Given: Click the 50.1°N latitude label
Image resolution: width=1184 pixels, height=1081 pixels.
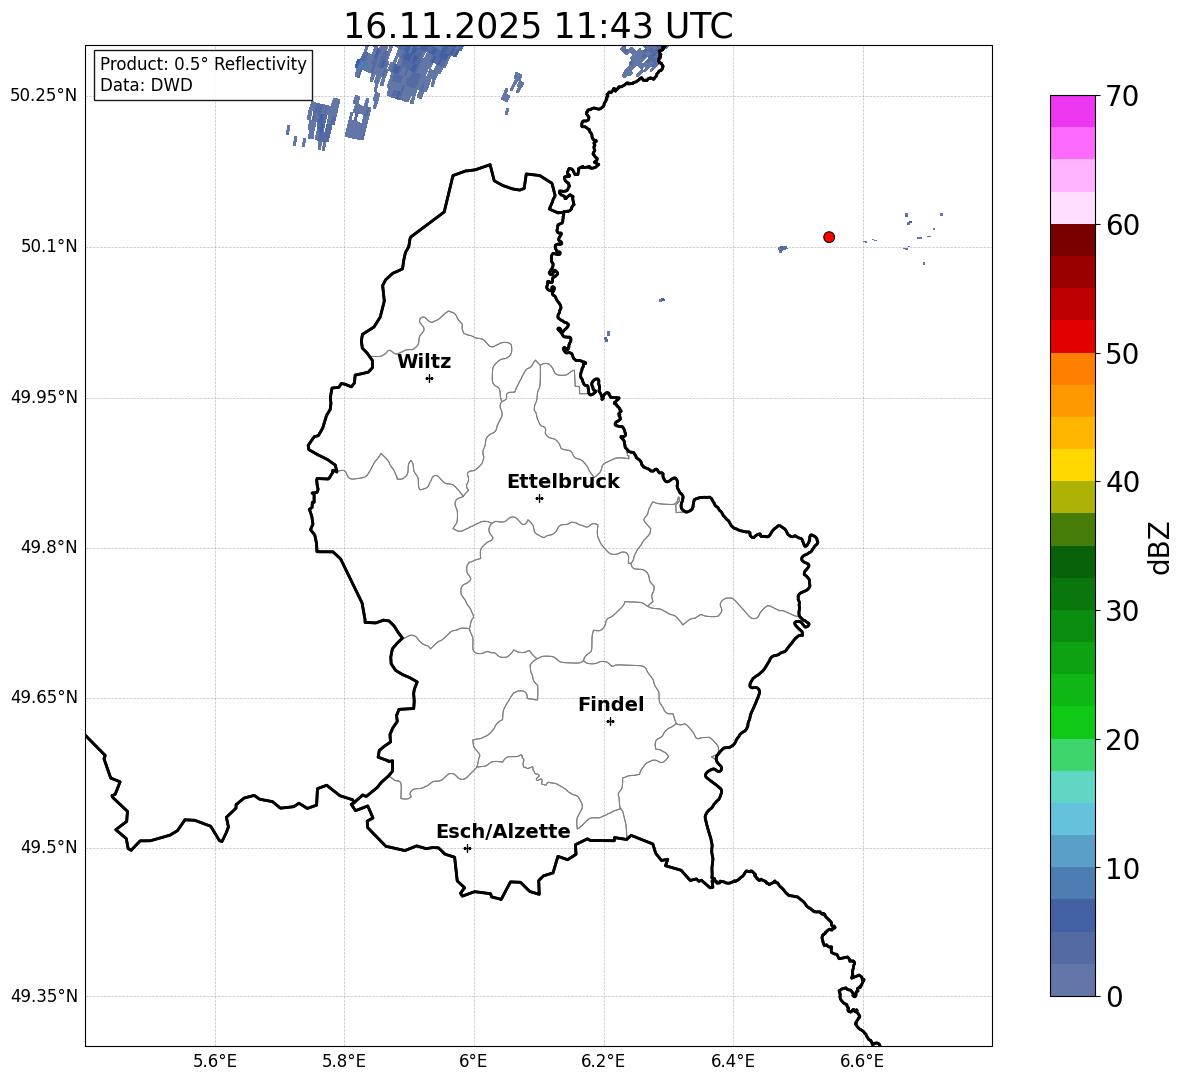Looking at the screenshot, I should click(49, 247).
